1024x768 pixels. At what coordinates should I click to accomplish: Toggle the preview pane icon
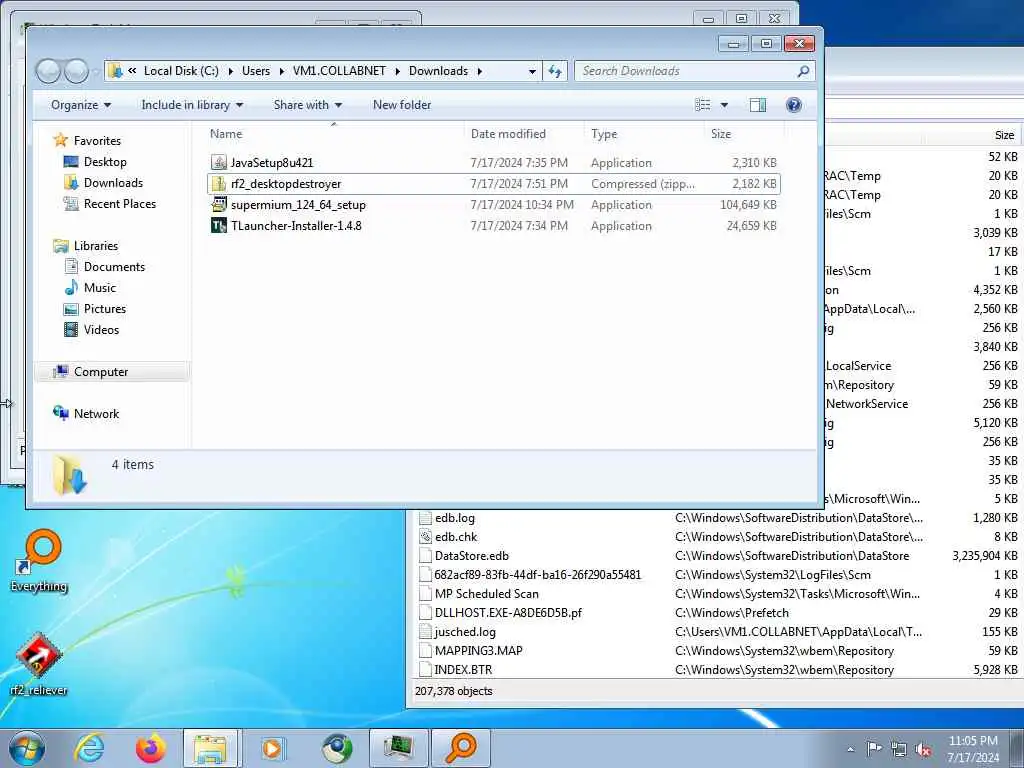pos(758,105)
